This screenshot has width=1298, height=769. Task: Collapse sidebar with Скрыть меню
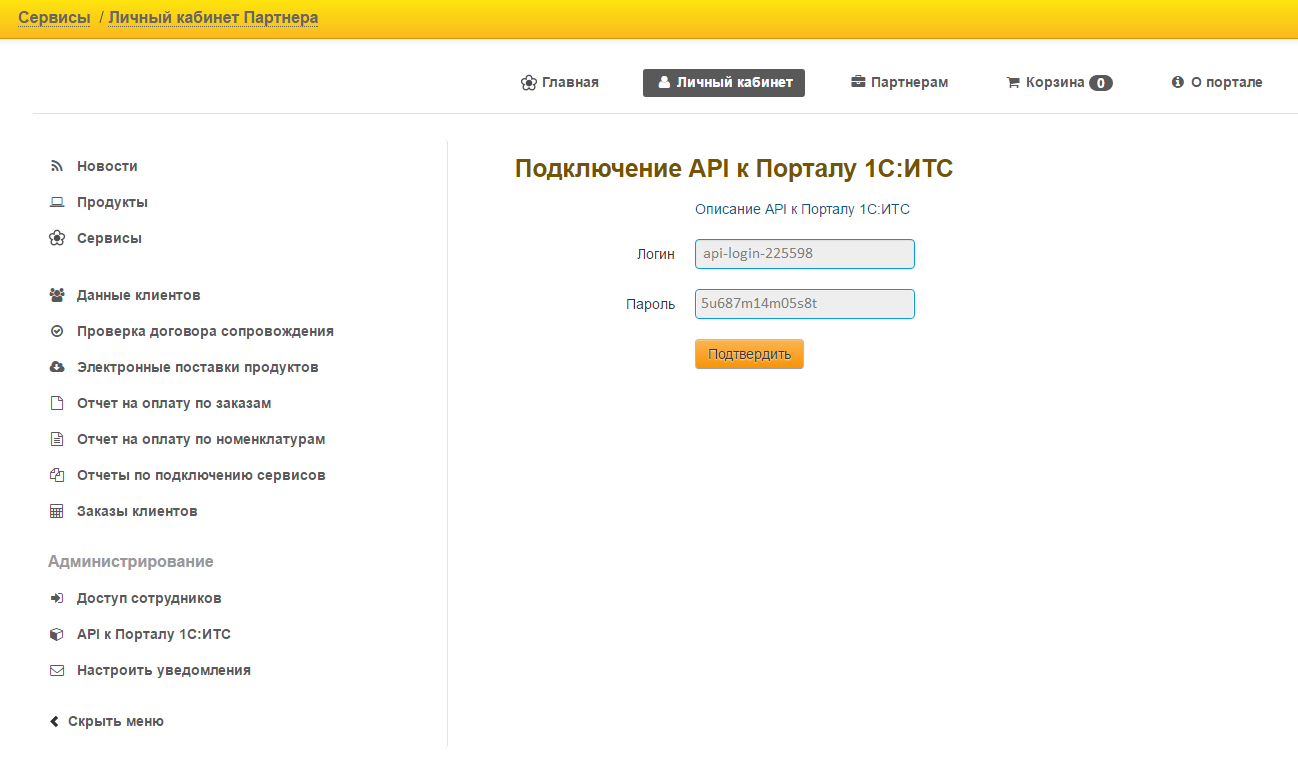106,721
